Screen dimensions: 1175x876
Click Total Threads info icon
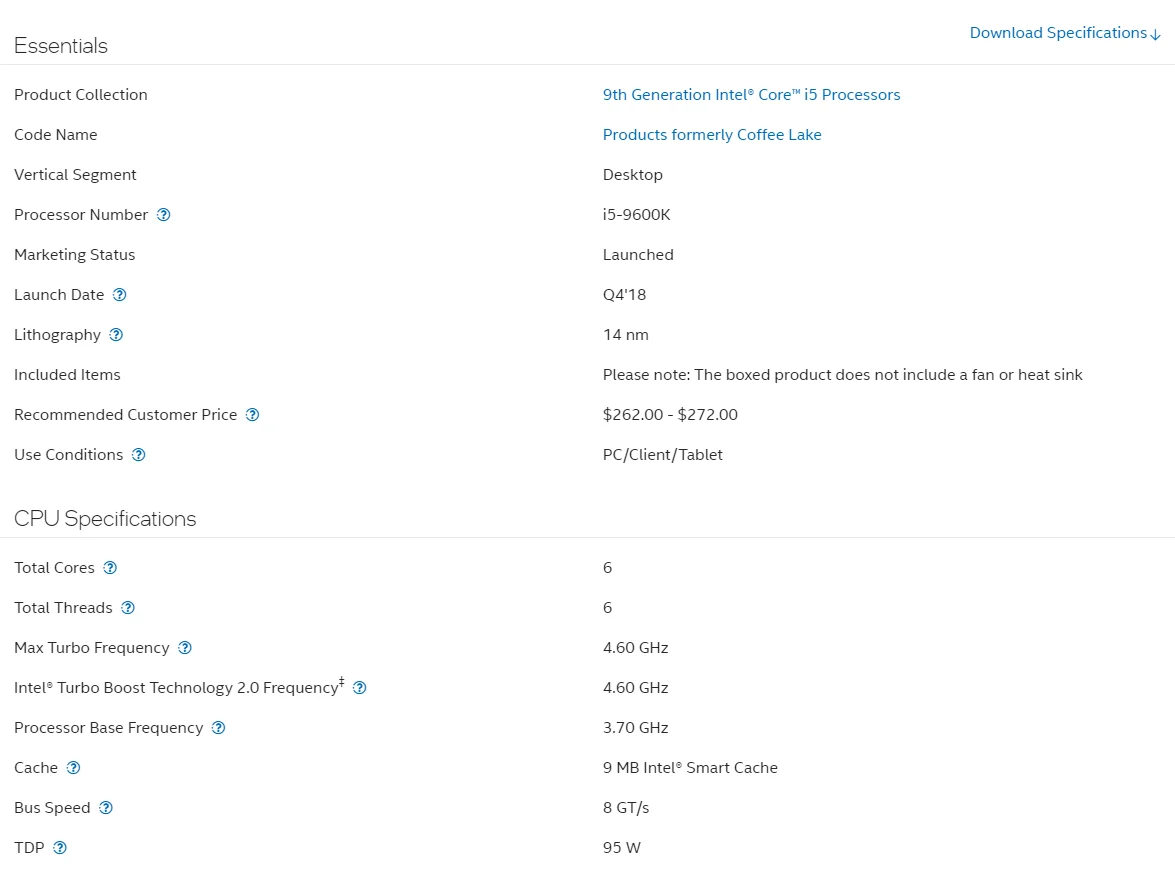tap(128, 608)
